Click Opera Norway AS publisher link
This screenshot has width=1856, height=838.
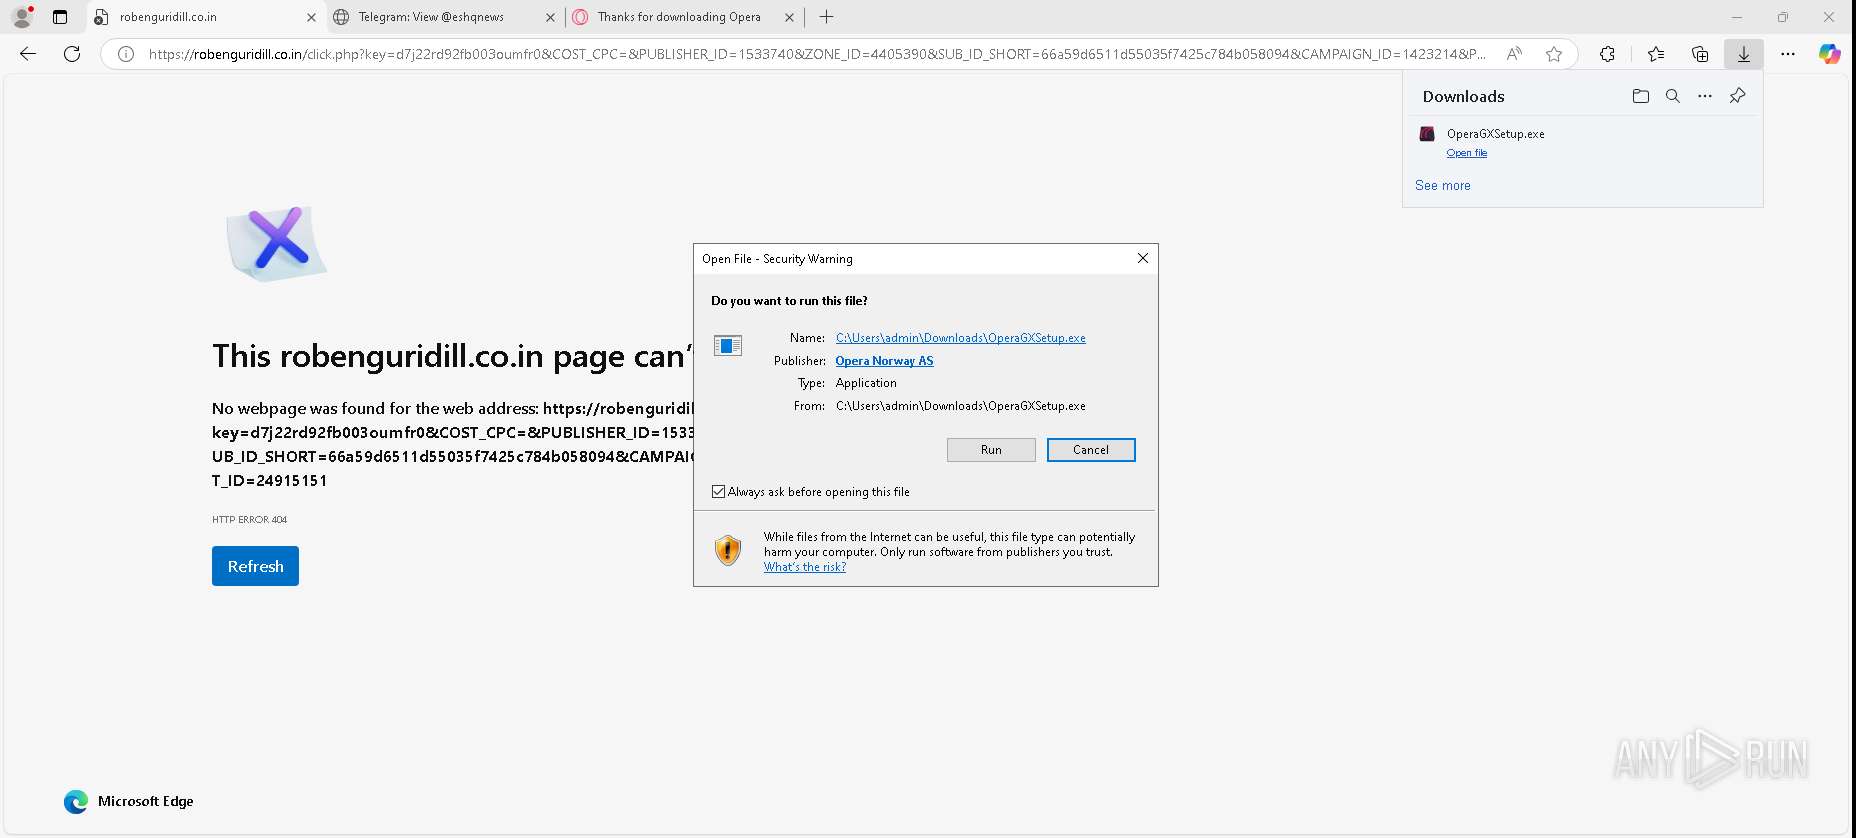tap(884, 361)
